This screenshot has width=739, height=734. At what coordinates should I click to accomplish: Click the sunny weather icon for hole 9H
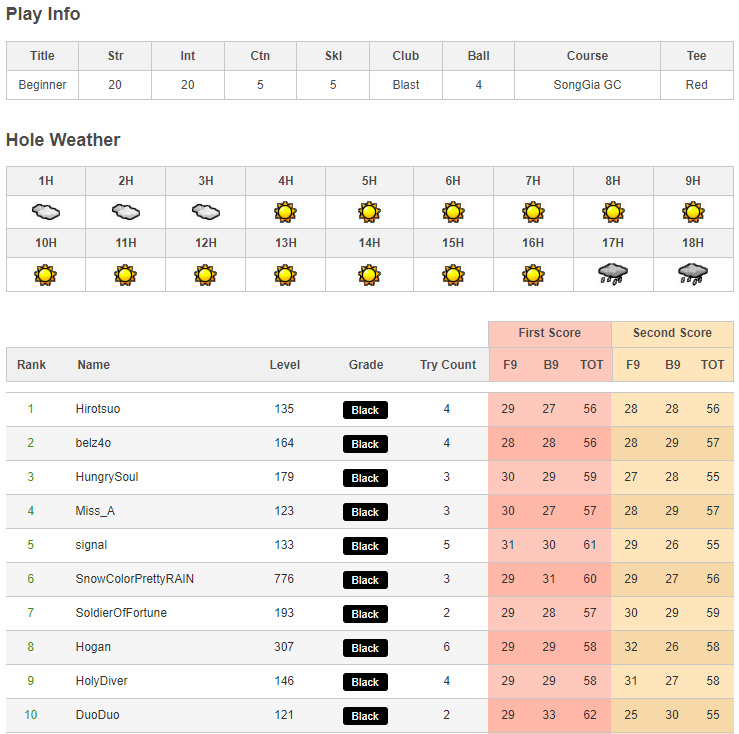(693, 212)
